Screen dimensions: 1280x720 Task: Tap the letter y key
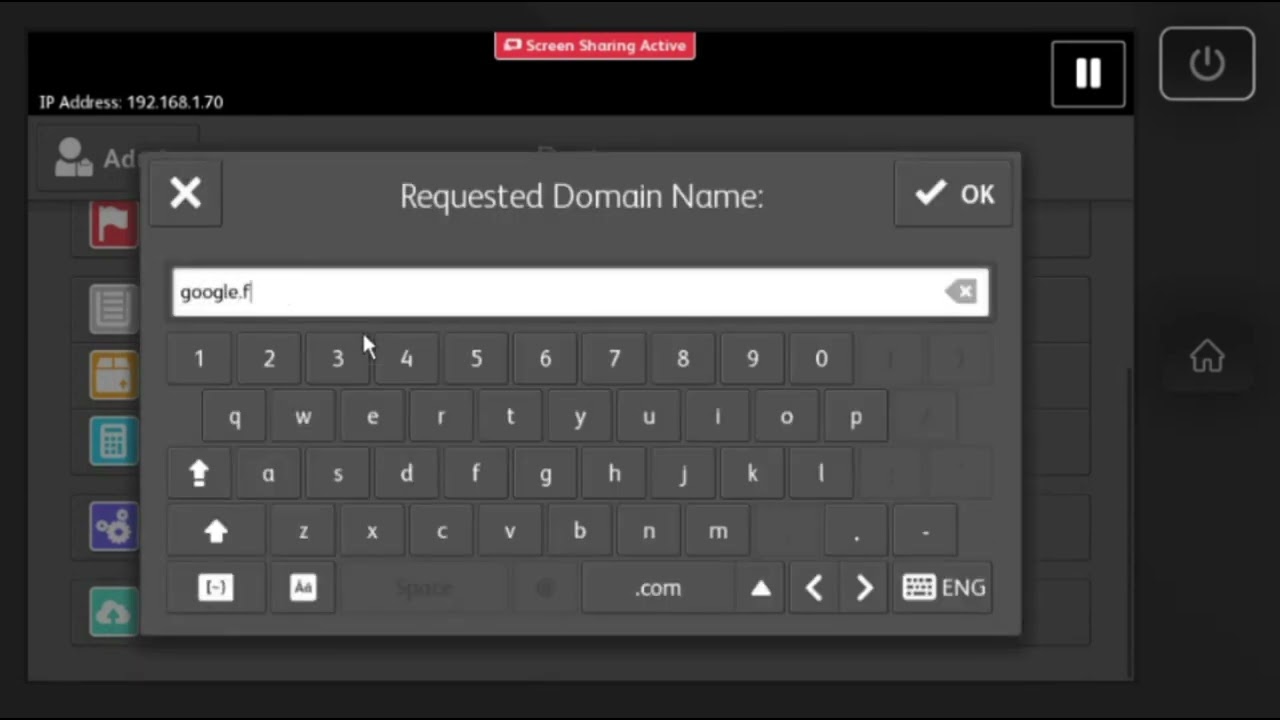[x=579, y=417]
